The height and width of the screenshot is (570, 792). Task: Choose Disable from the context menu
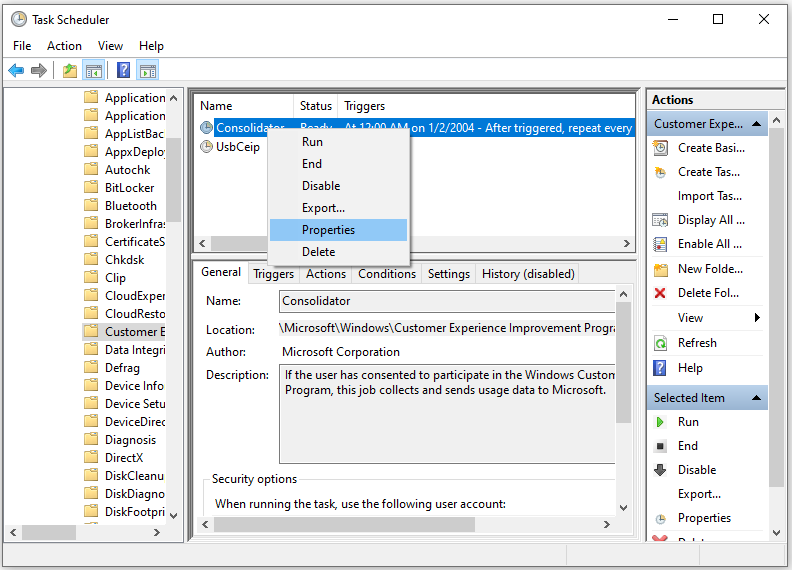click(338, 186)
